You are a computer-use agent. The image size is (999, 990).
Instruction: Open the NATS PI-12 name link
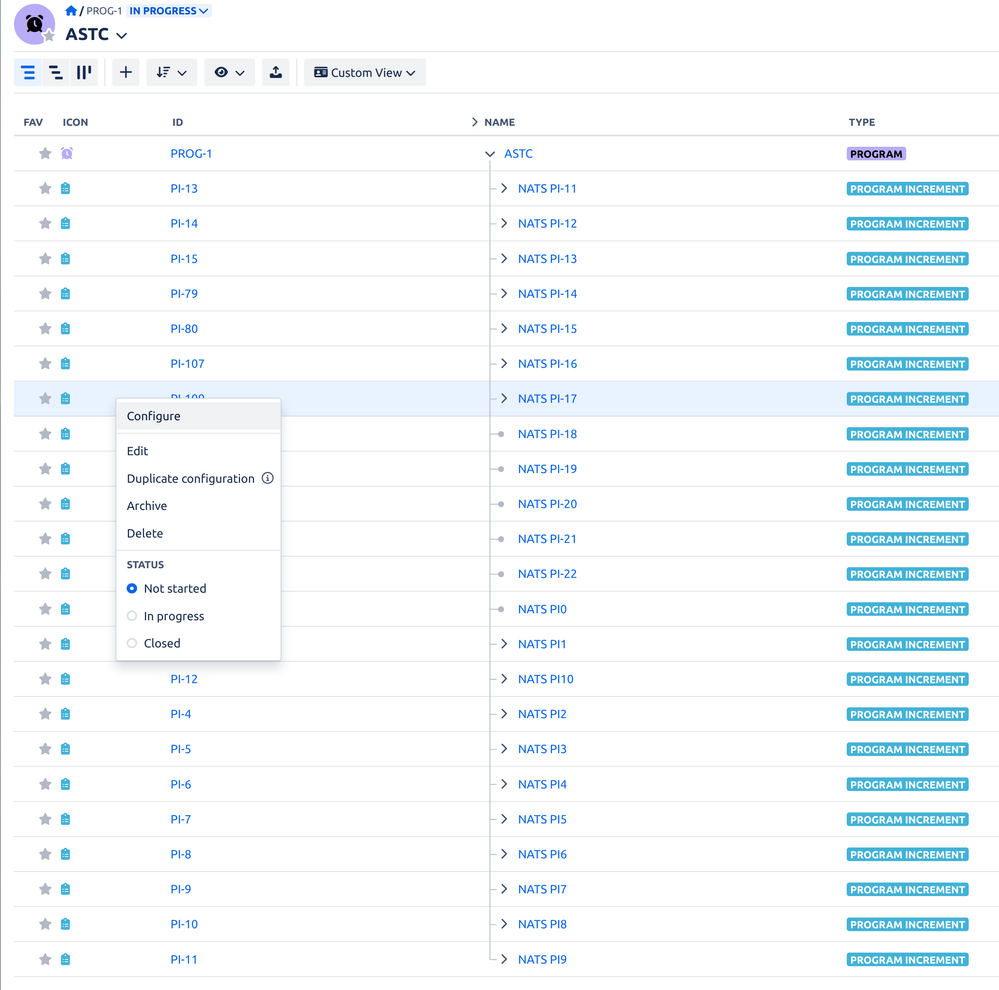547,224
